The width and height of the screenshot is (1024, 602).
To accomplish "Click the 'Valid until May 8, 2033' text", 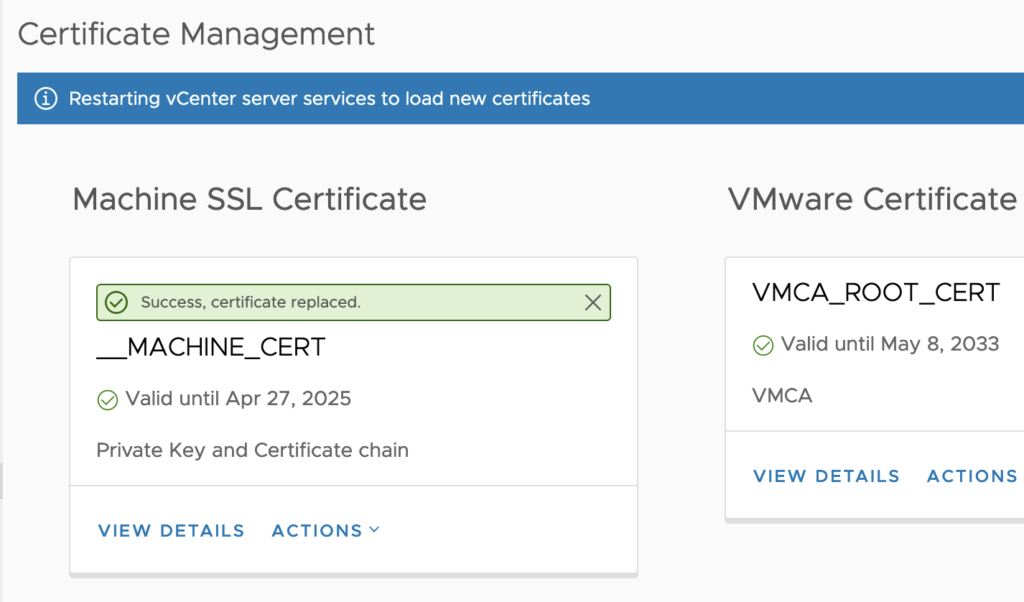I will [890, 344].
